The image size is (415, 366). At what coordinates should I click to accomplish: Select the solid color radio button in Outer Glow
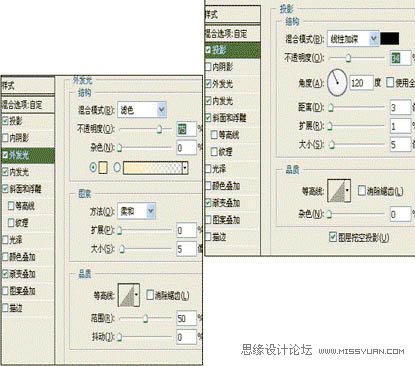[x=94, y=167]
